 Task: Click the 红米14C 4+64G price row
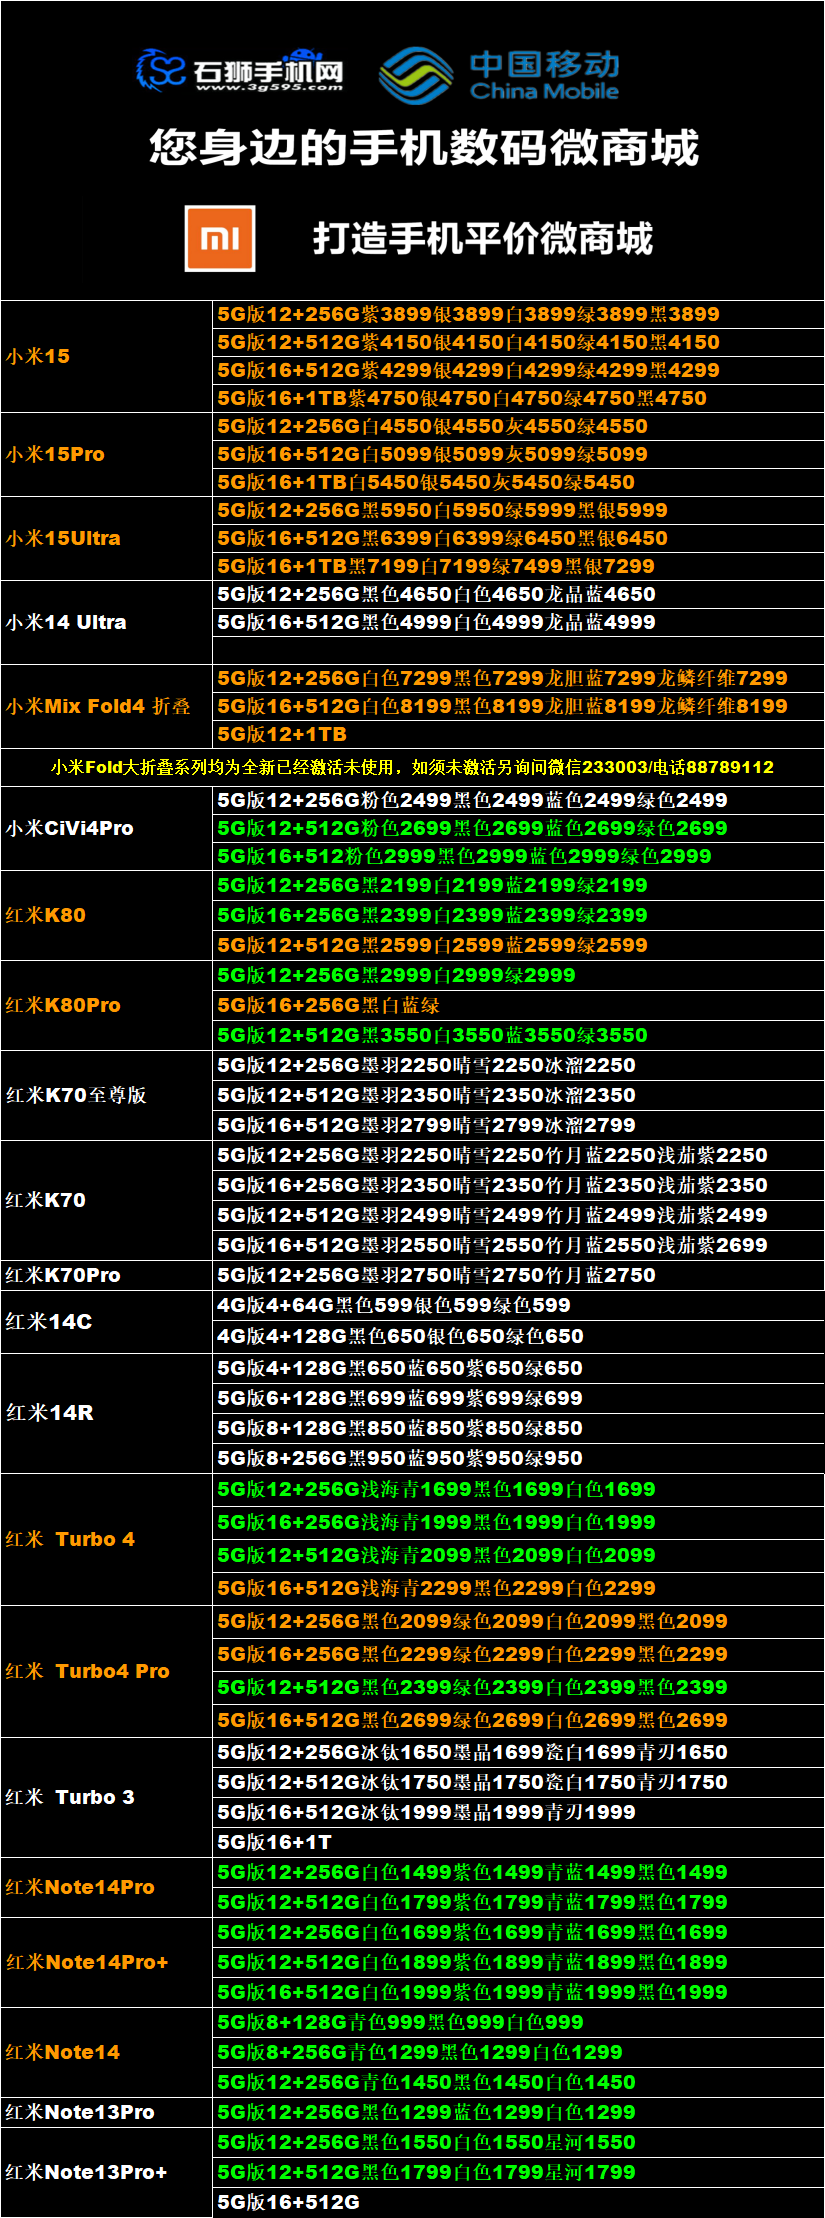coord(394,1305)
